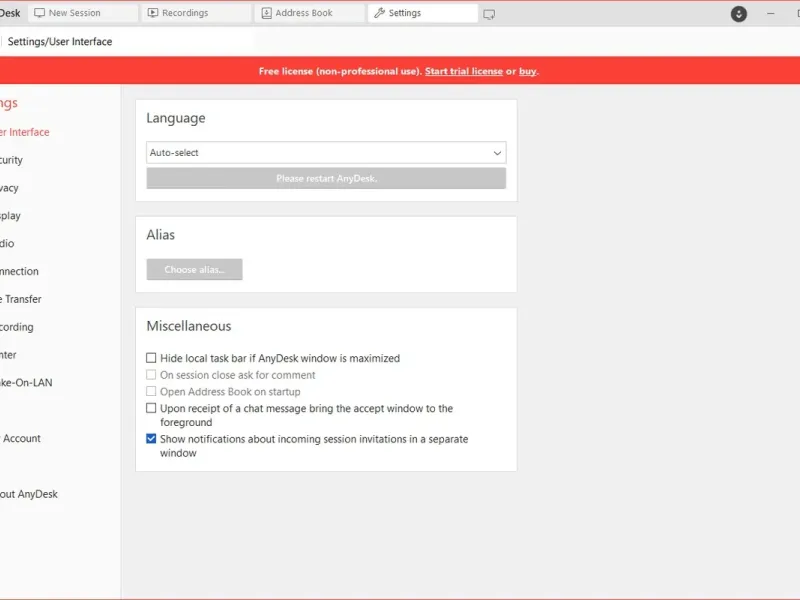Click the Miscellaneous section heading
The height and width of the screenshot is (600, 800).
coord(189,326)
